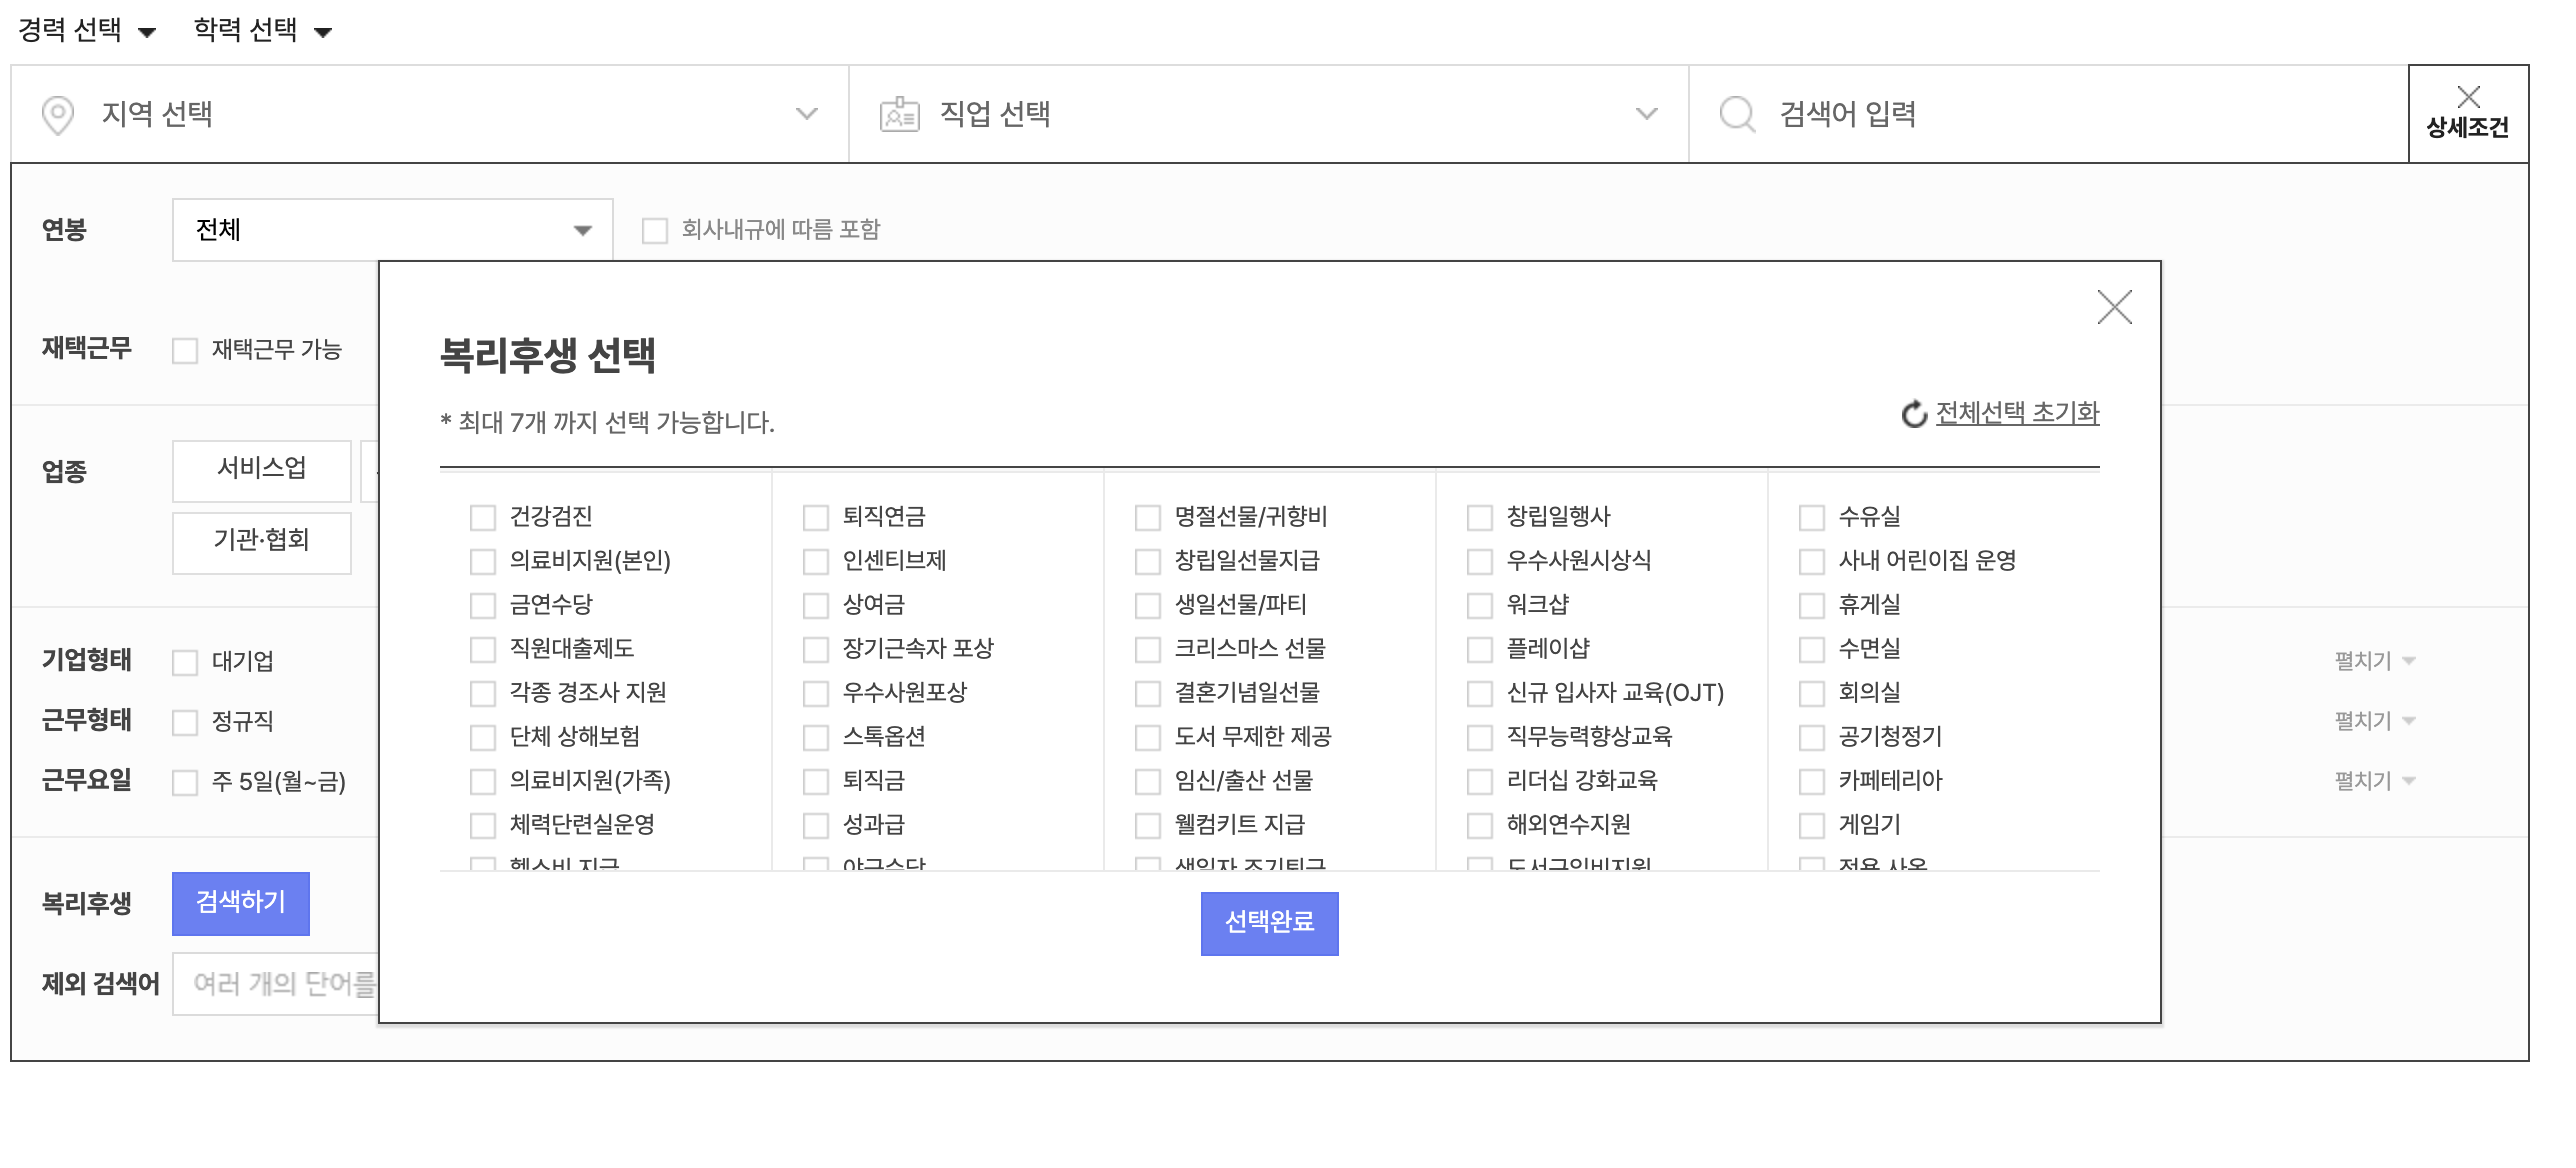Click the search magnifier icon
Image resolution: width=2576 pixels, height=1168 pixels.
coord(1737,114)
